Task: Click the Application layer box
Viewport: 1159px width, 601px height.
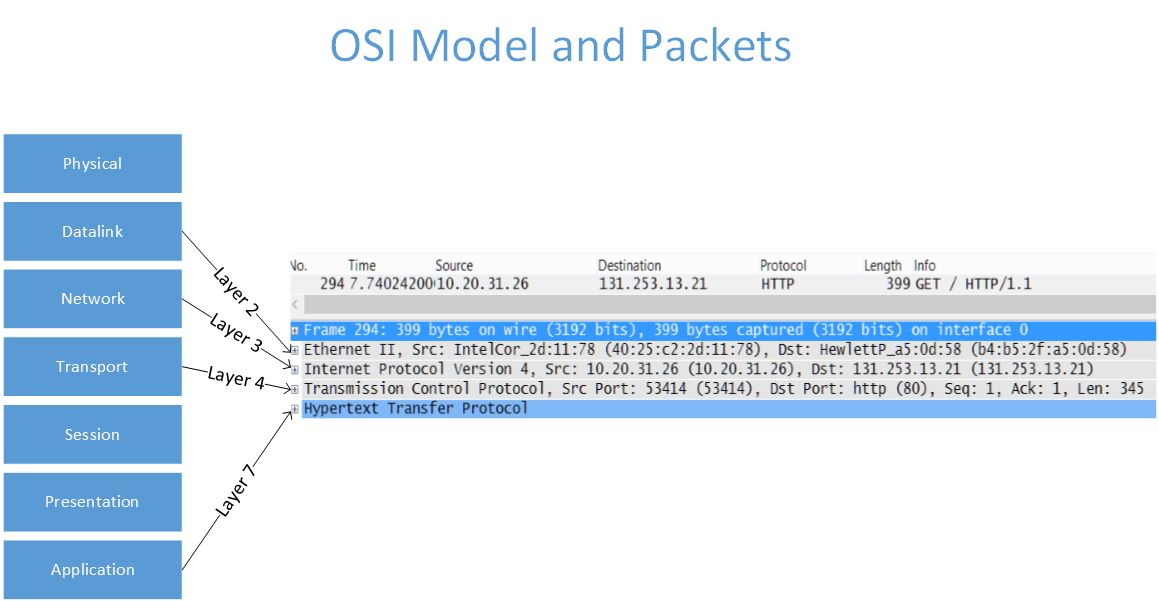Action: pos(92,569)
